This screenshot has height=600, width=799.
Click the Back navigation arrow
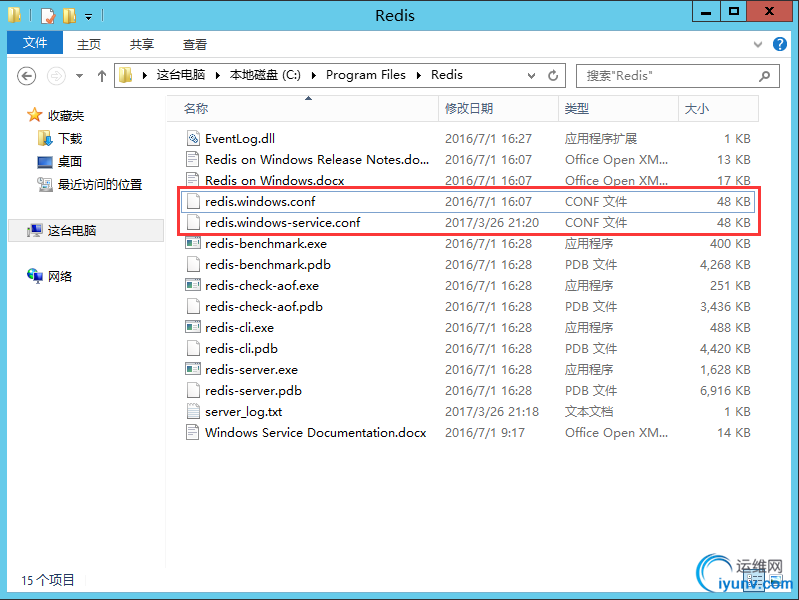[x=26, y=76]
